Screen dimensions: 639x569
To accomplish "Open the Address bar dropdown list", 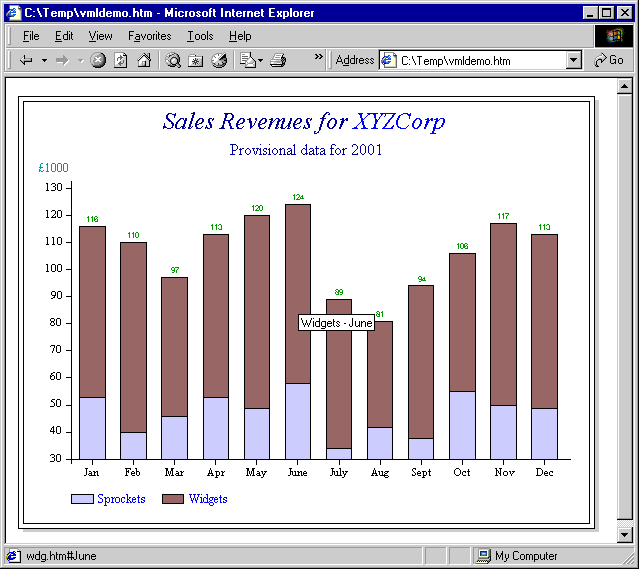I will tap(573, 61).
